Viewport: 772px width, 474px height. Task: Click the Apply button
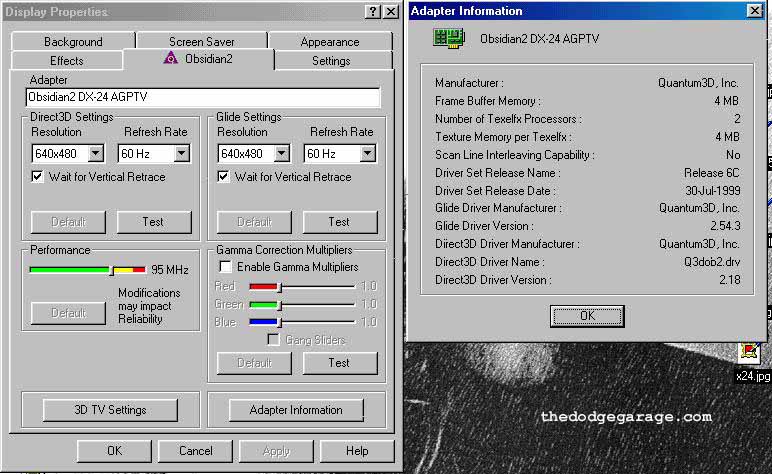(x=276, y=451)
